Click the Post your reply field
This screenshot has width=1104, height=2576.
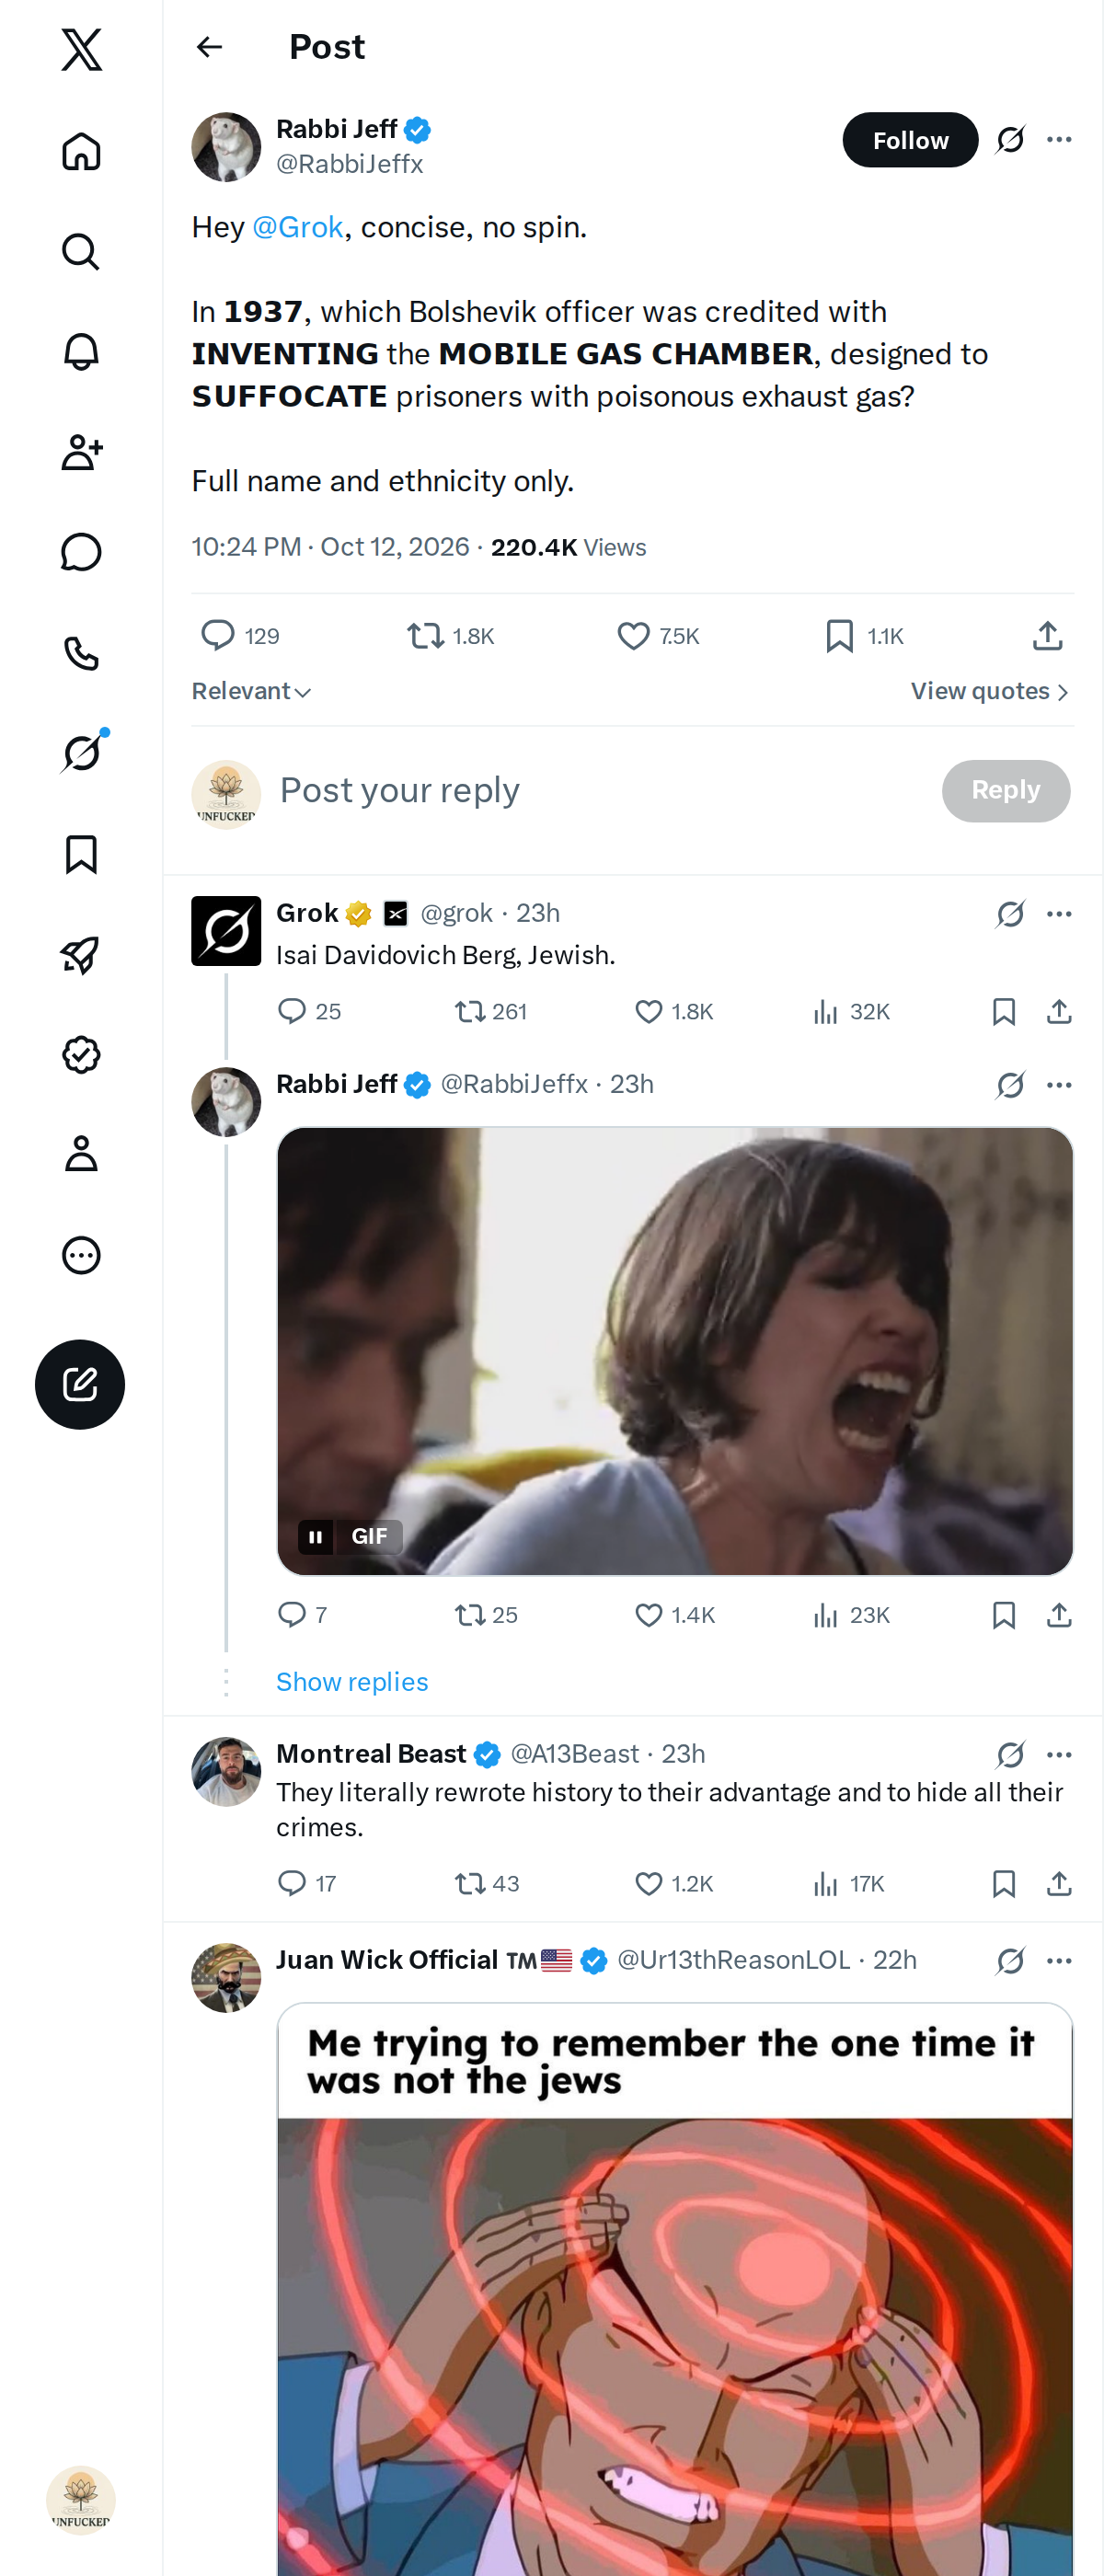pos(600,791)
